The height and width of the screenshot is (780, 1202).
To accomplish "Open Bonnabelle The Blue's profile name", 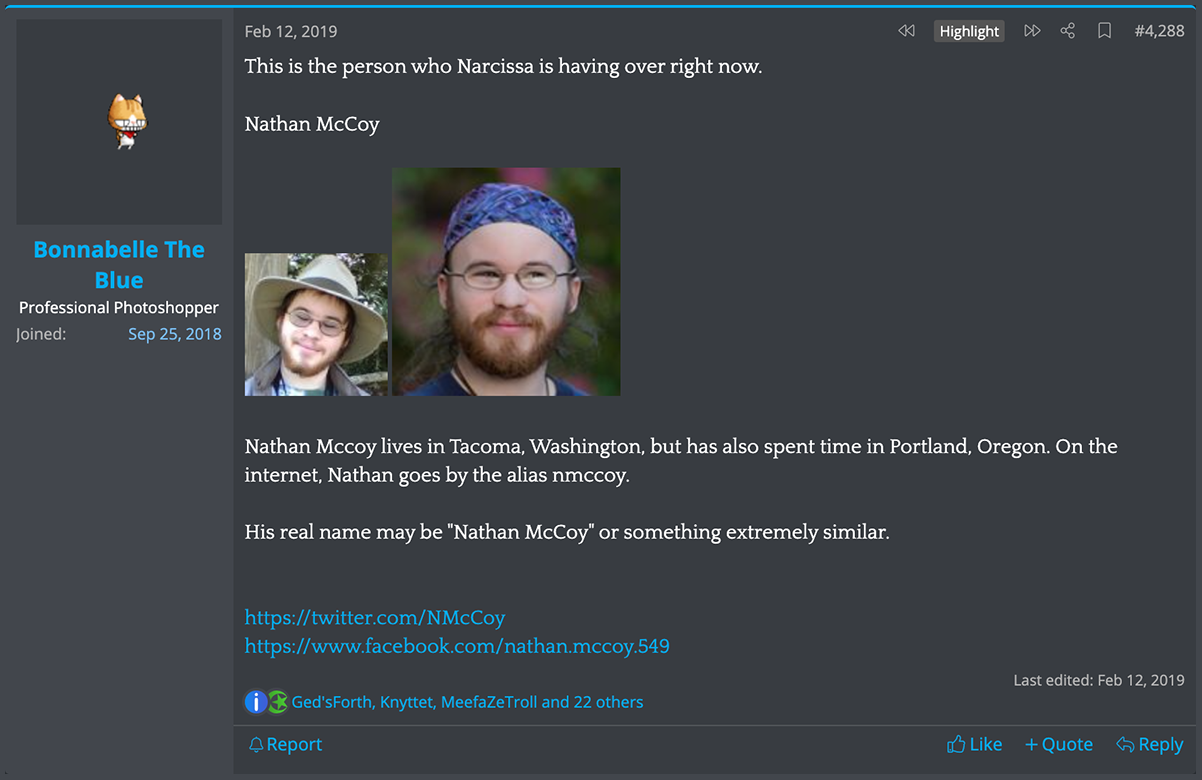I will 119,265.
